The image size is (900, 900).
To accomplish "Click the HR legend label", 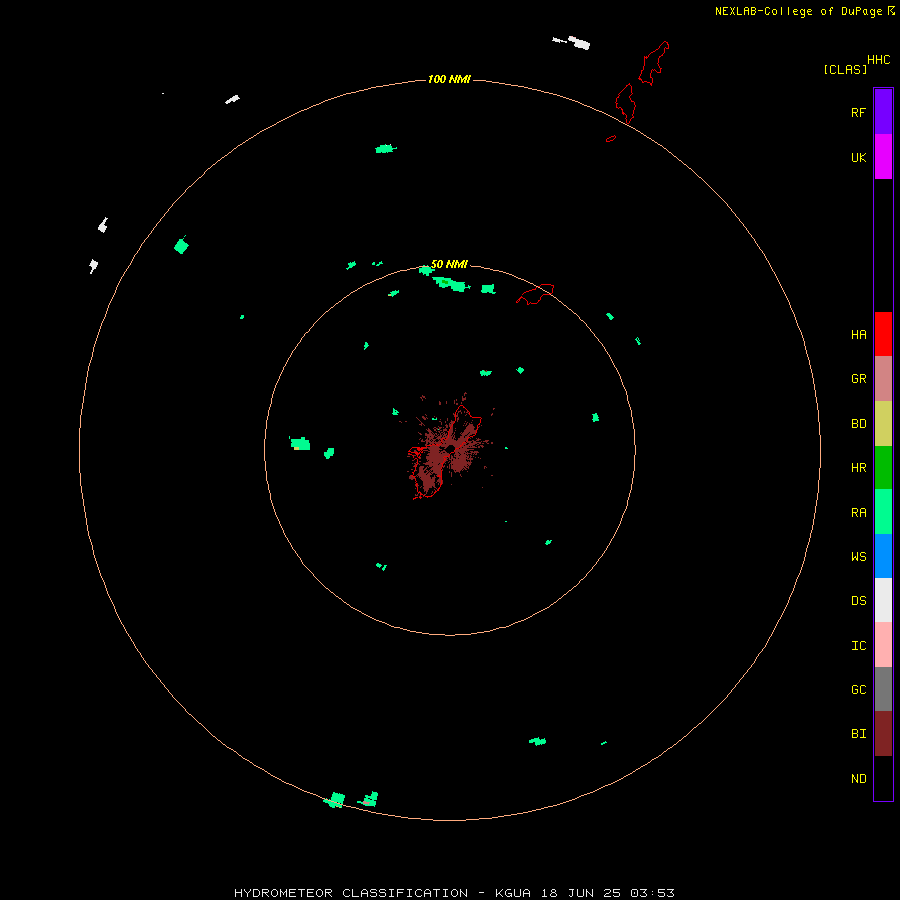I will 858,468.
